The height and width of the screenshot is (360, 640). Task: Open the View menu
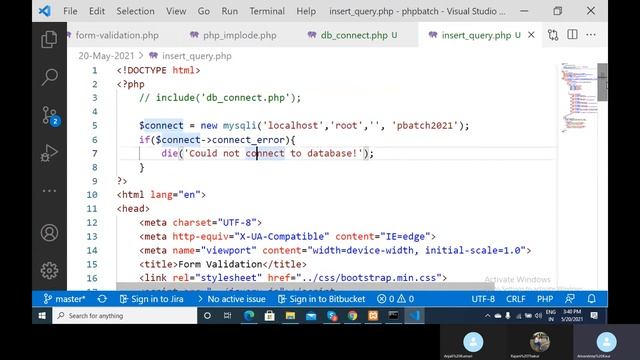(x=176, y=11)
